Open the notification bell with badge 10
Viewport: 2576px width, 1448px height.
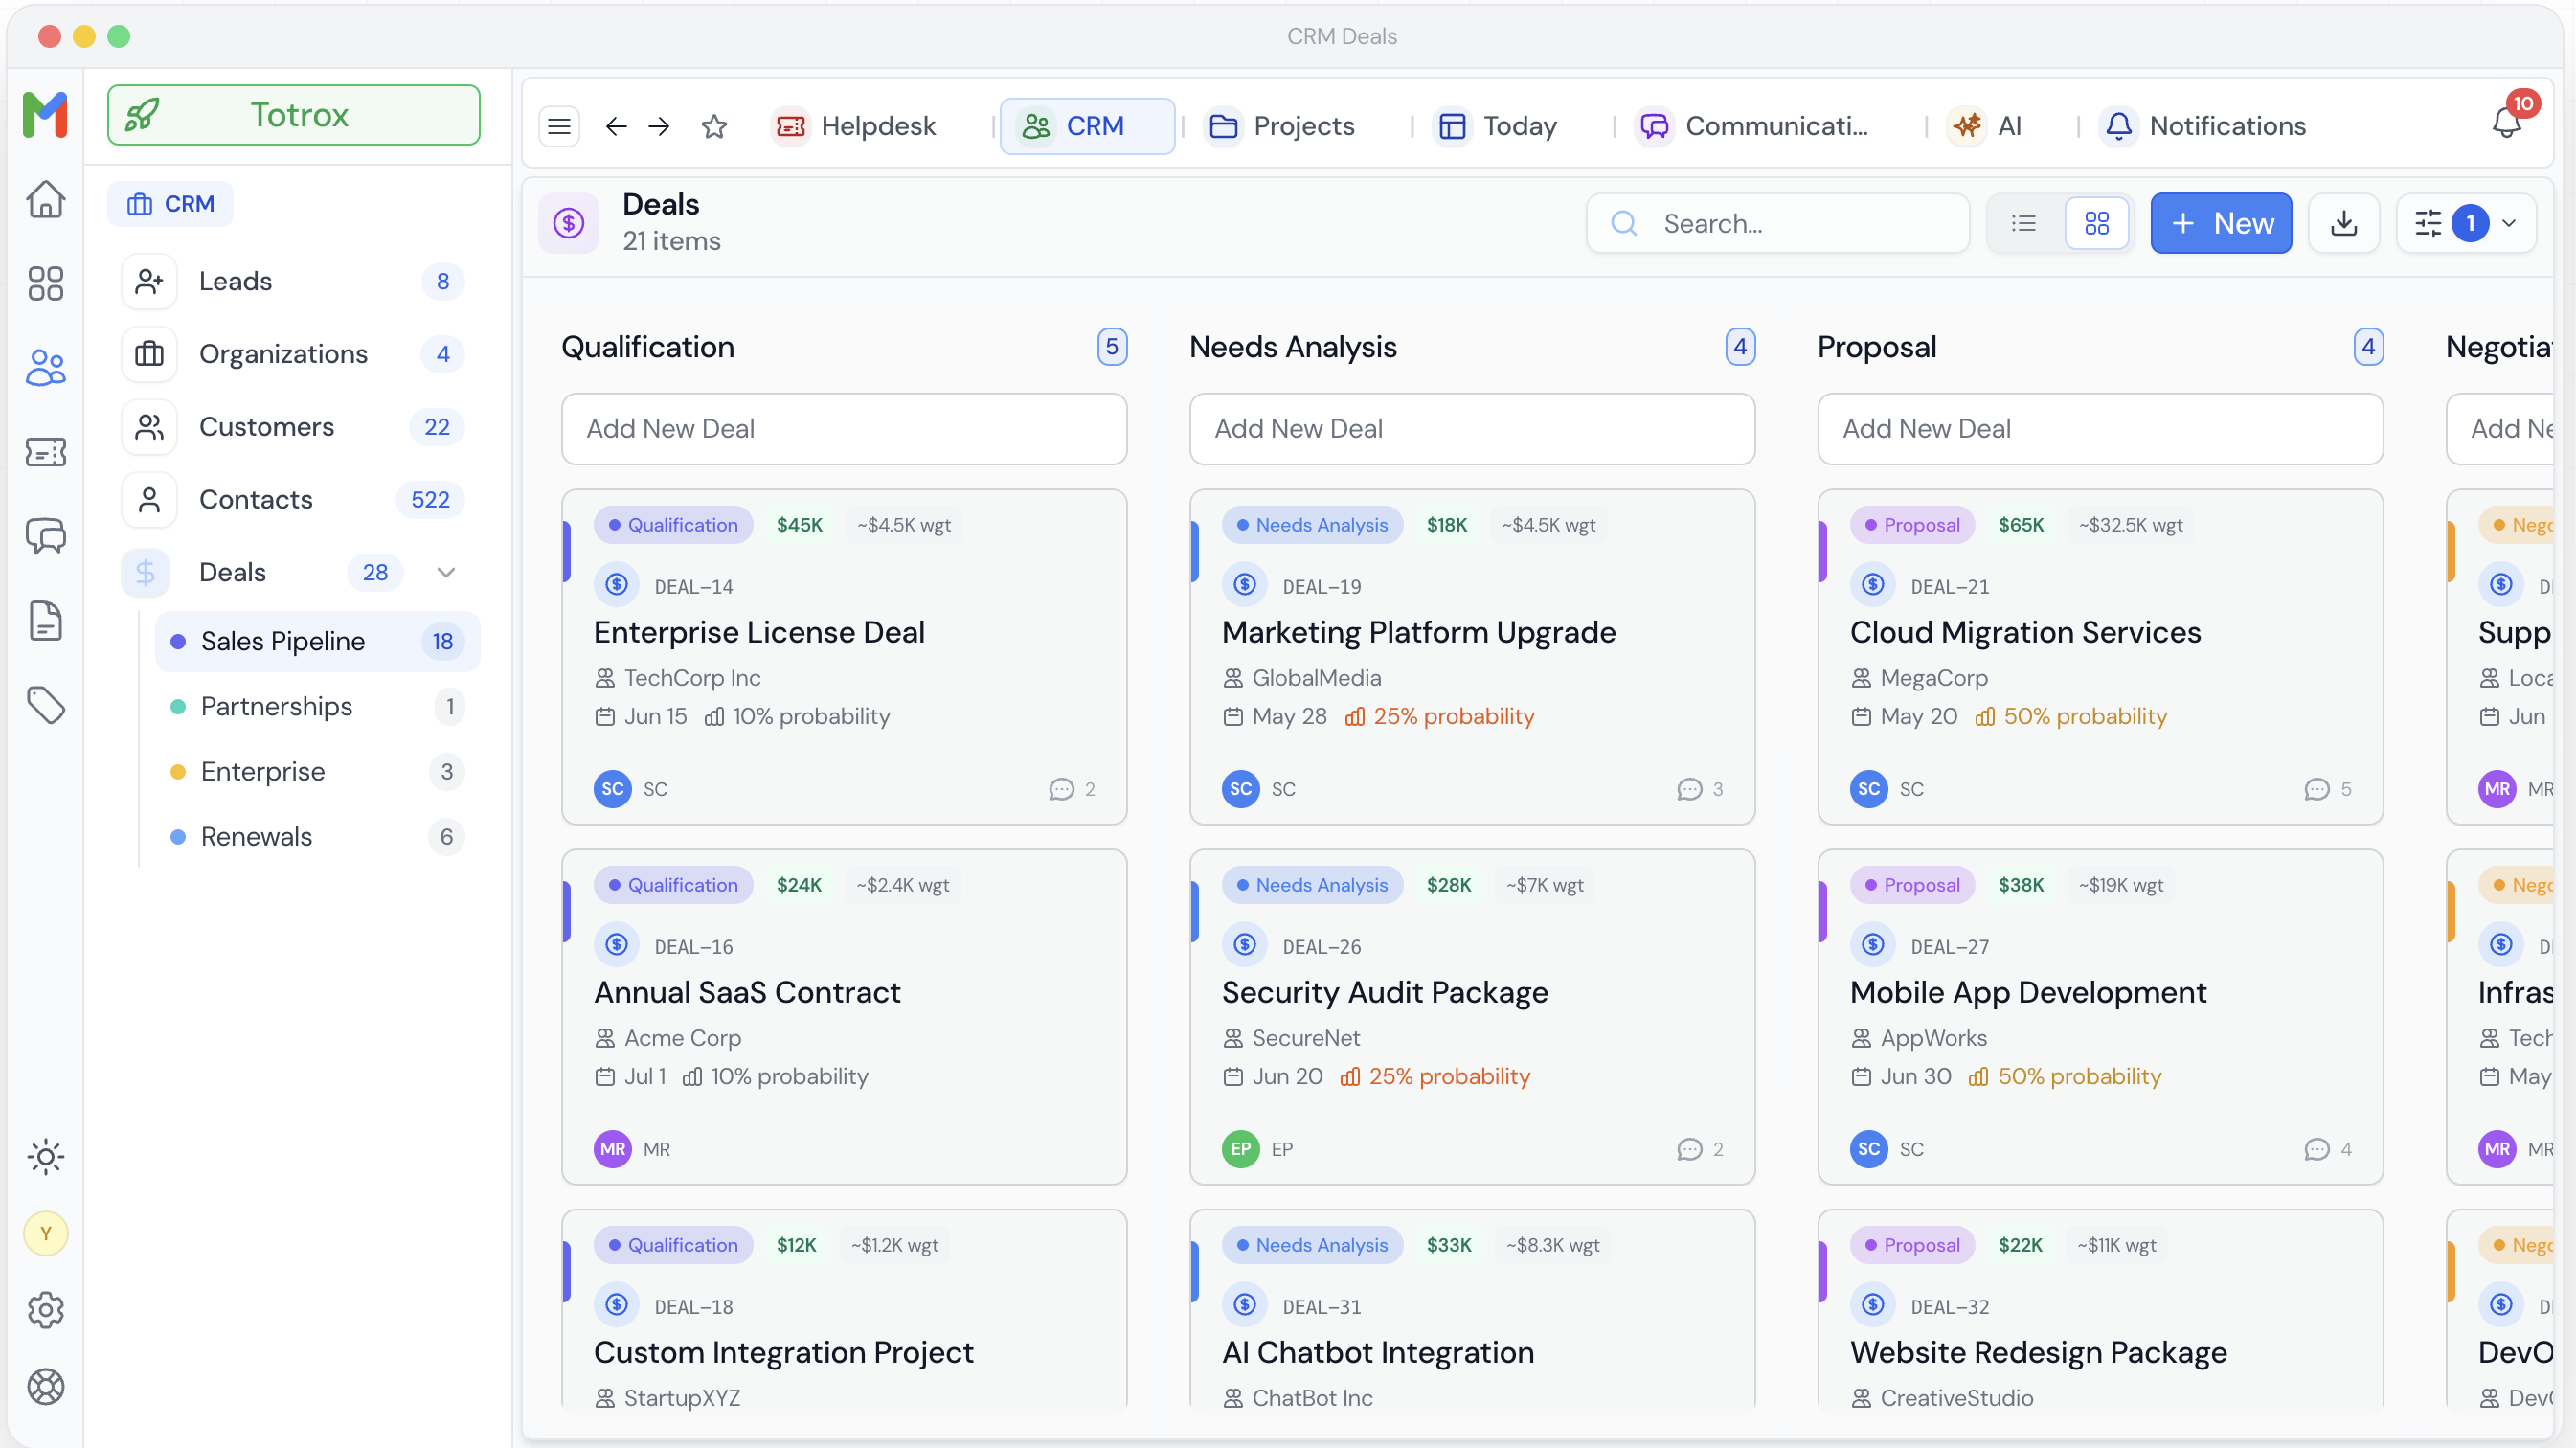[2506, 123]
